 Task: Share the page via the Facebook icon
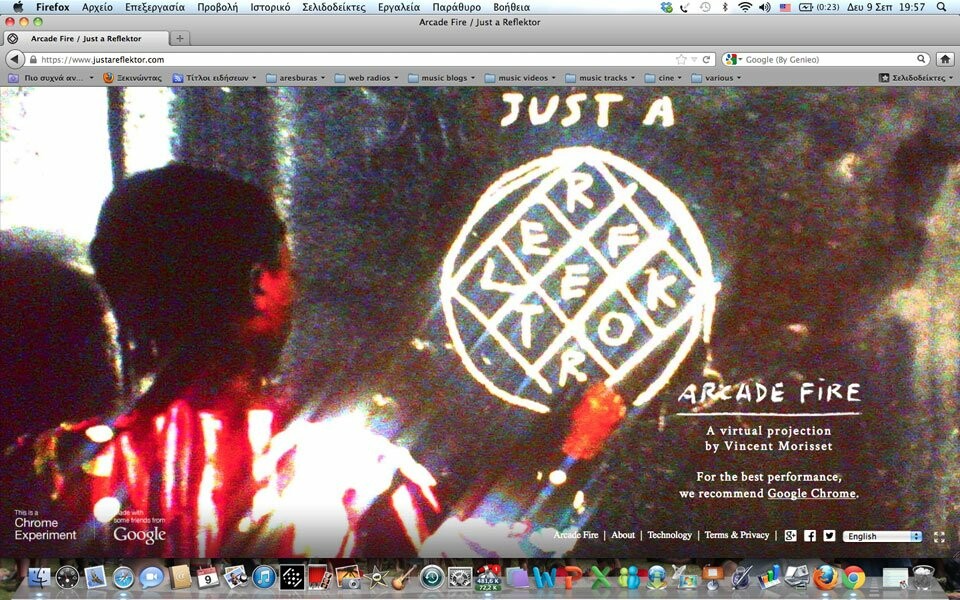coord(810,536)
